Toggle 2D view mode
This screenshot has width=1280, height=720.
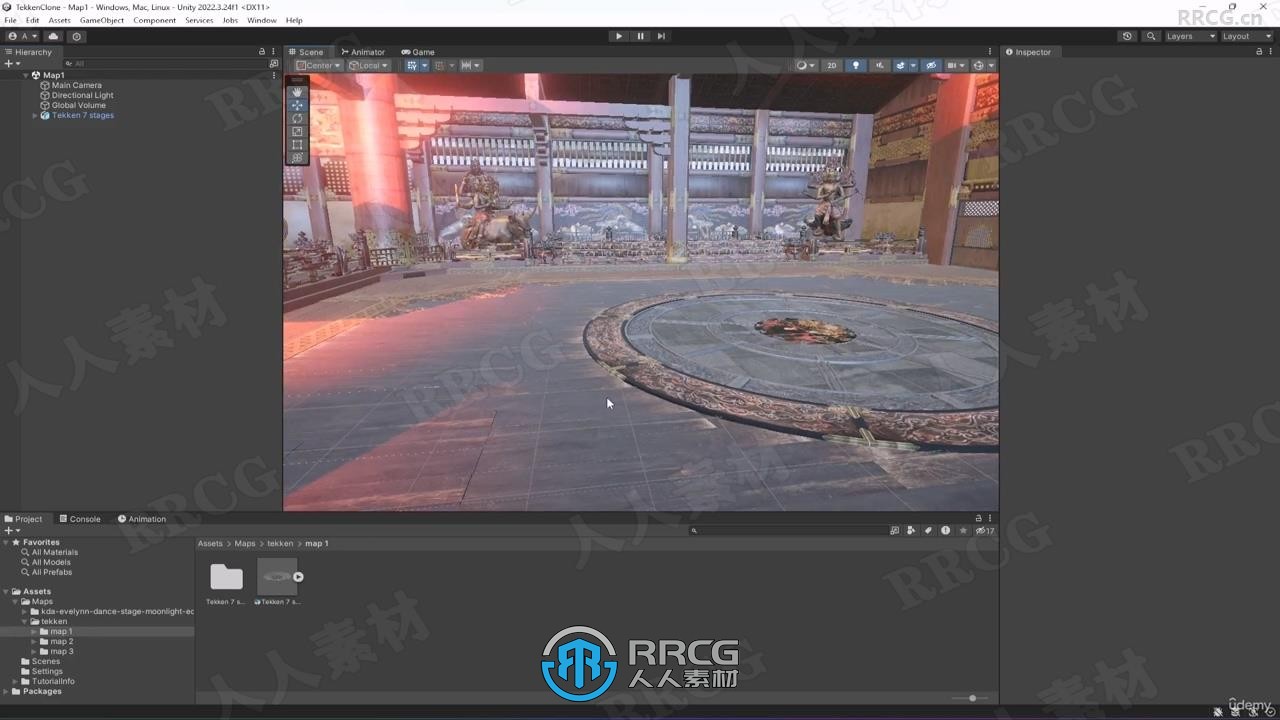tap(831, 65)
